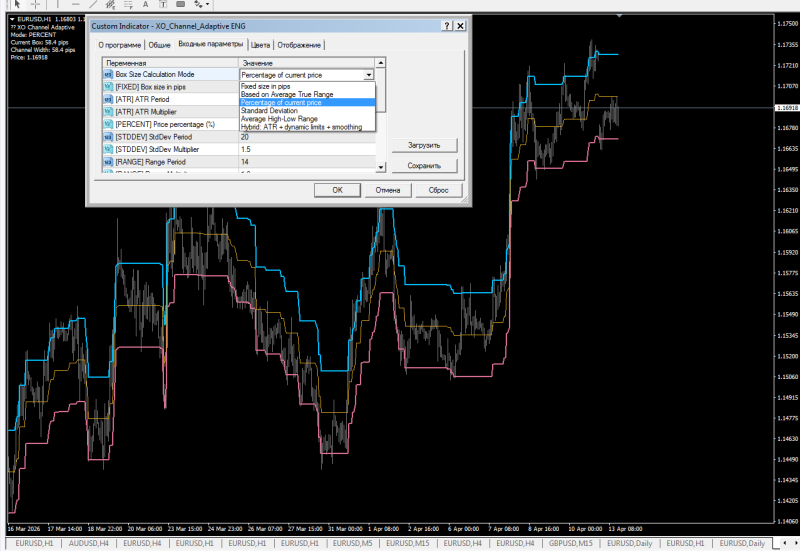Click the 'Отмена' cancel button
The height and width of the screenshot is (551, 800).
388,190
